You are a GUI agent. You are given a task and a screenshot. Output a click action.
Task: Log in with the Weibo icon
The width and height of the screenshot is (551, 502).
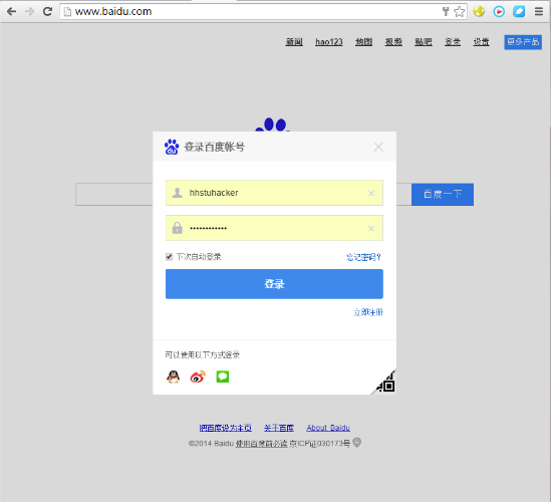pyautogui.click(x=198, y=377)
